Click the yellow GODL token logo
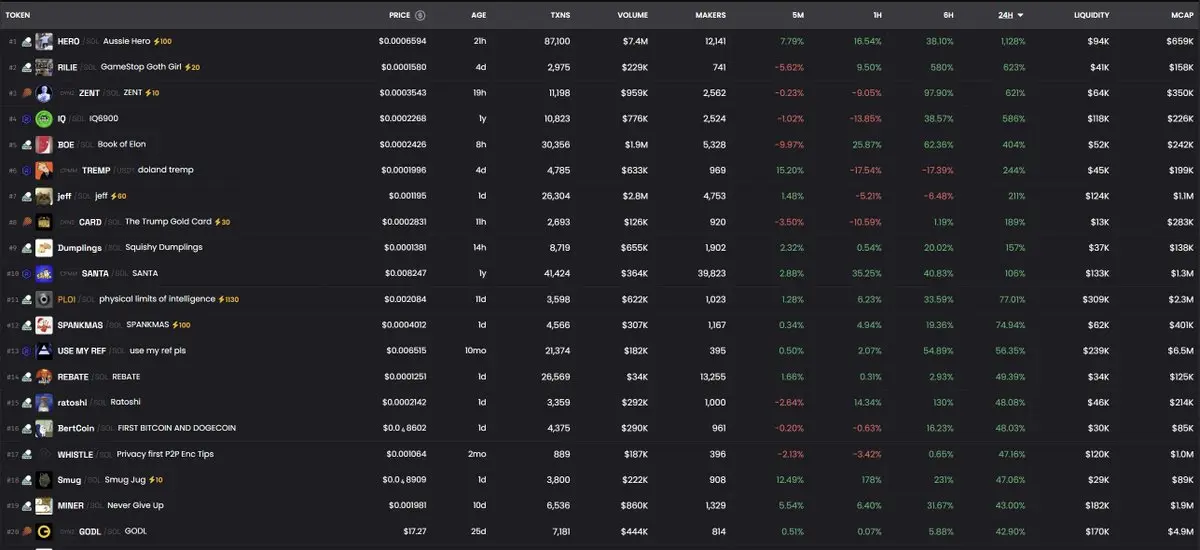This screenshot has height=550, width=1200. (x=44, y=531)
